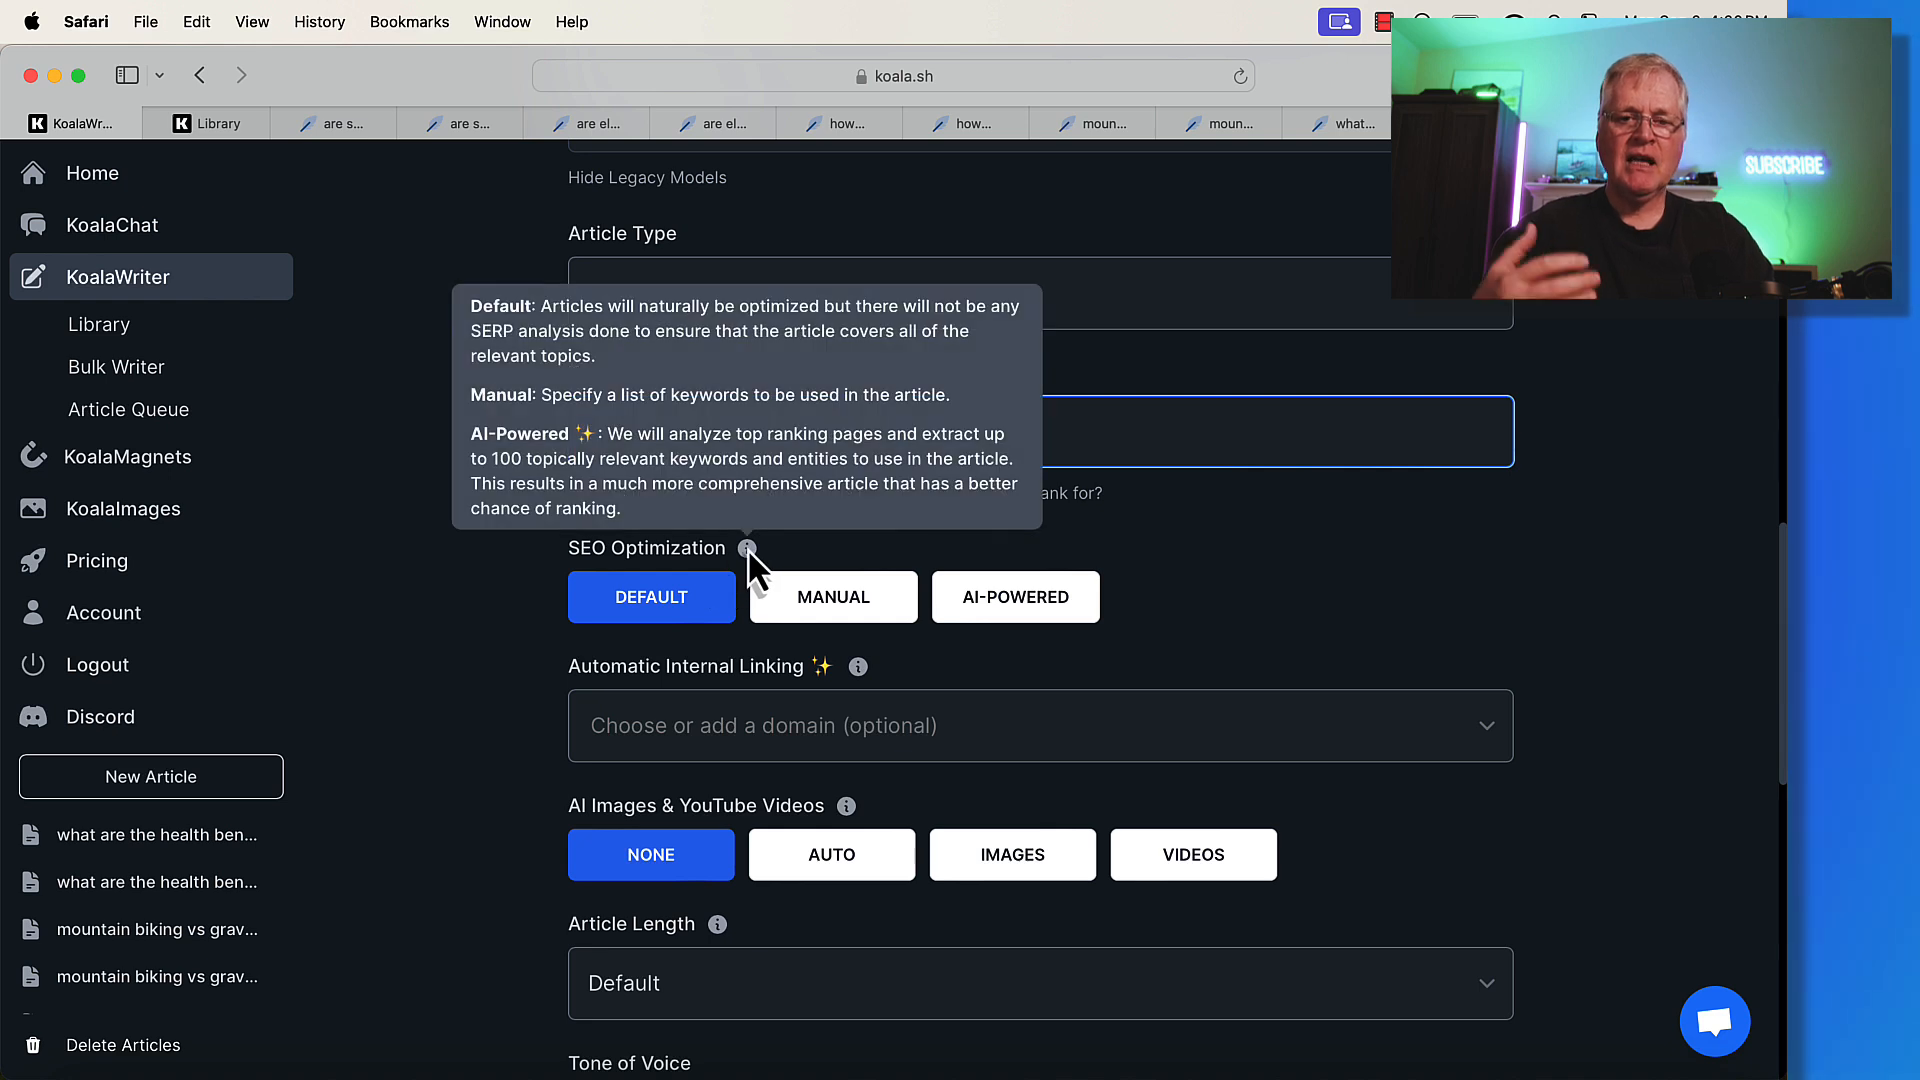The width and height of the screenshot is (1920, 1080).
Task: Click the KoalaWriter sidebar icon
Action: pos(34,277)
